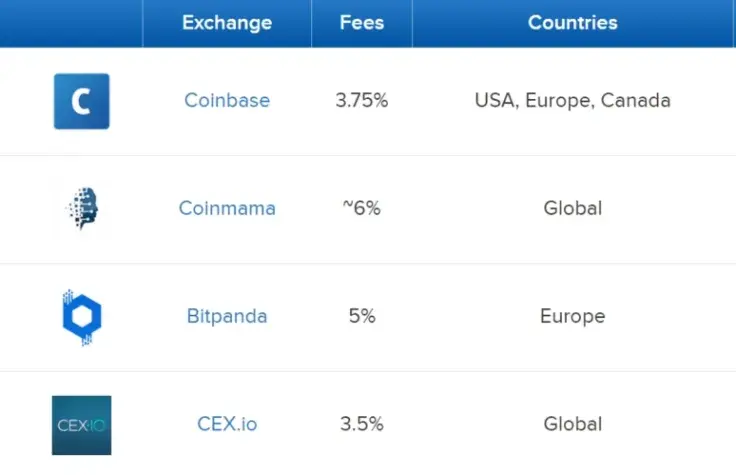736x475 pixels.
Task: Click the empty logo column header
Action: [x=71, y=23]
